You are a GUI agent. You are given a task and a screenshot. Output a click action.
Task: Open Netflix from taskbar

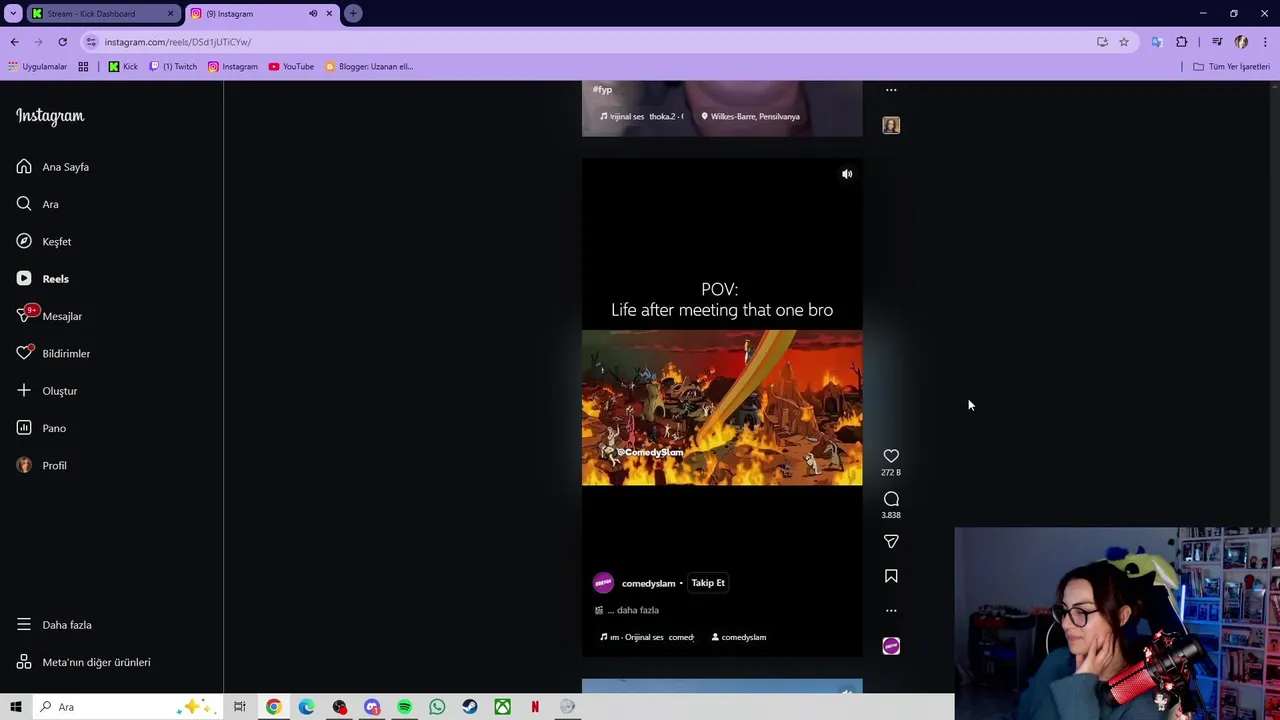point(535,707)
